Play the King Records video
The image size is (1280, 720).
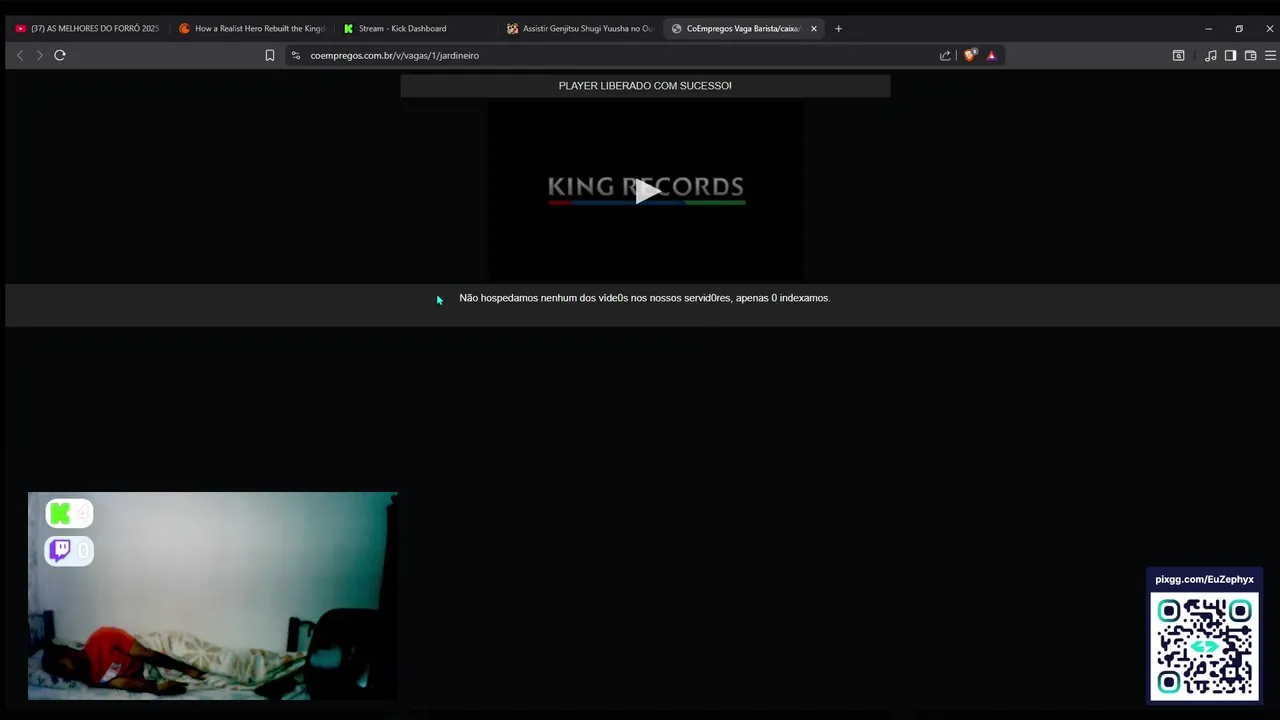click(x=646, y=191)
